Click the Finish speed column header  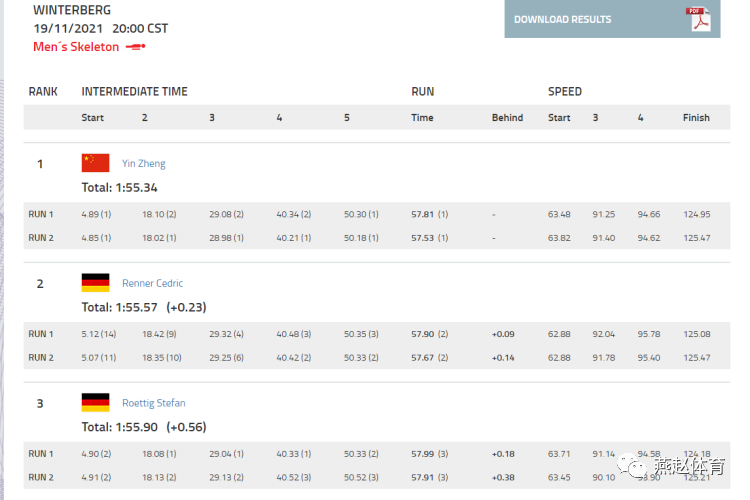[696, 118]
